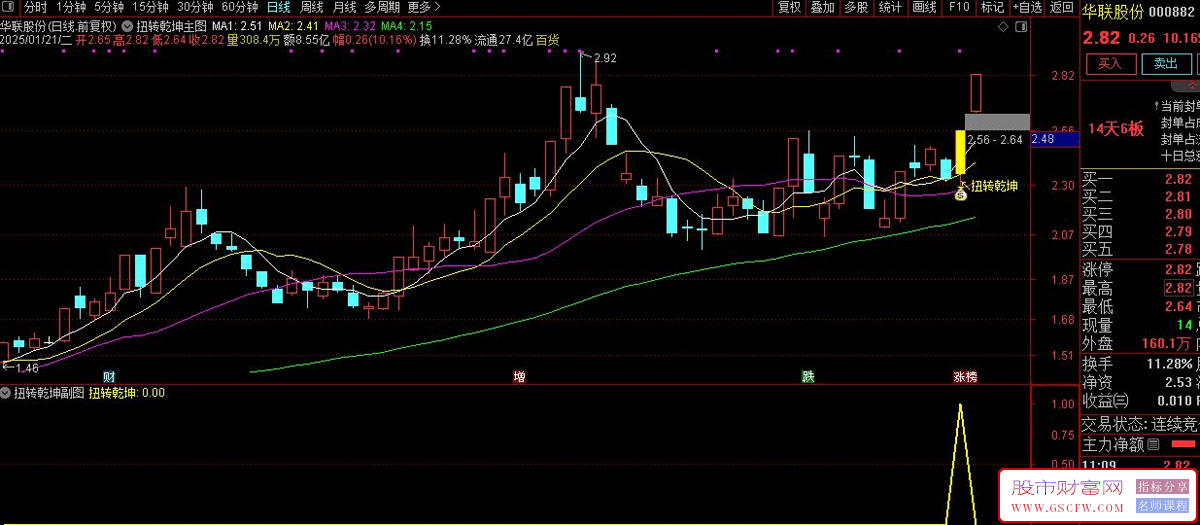Click the 标记 mark button

pos(992,7)
